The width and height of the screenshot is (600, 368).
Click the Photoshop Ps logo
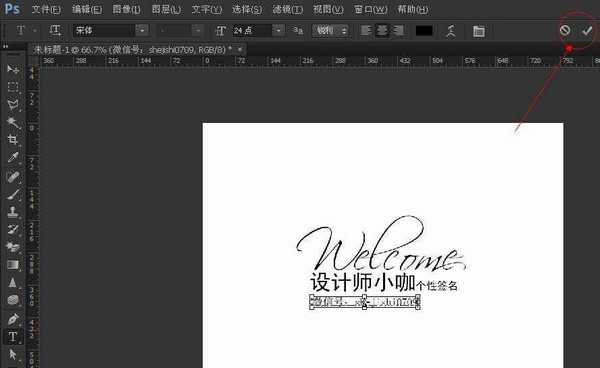tap(12, 8)
